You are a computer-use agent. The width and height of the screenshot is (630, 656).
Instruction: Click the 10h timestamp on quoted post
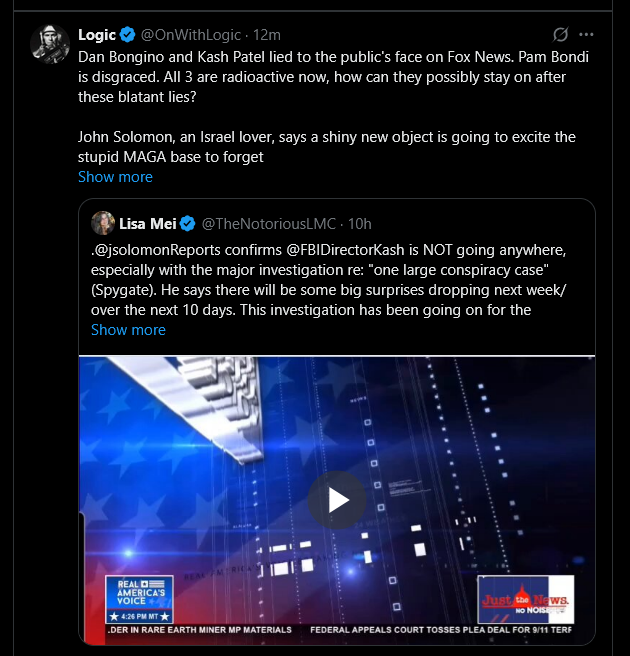(360, 224)
